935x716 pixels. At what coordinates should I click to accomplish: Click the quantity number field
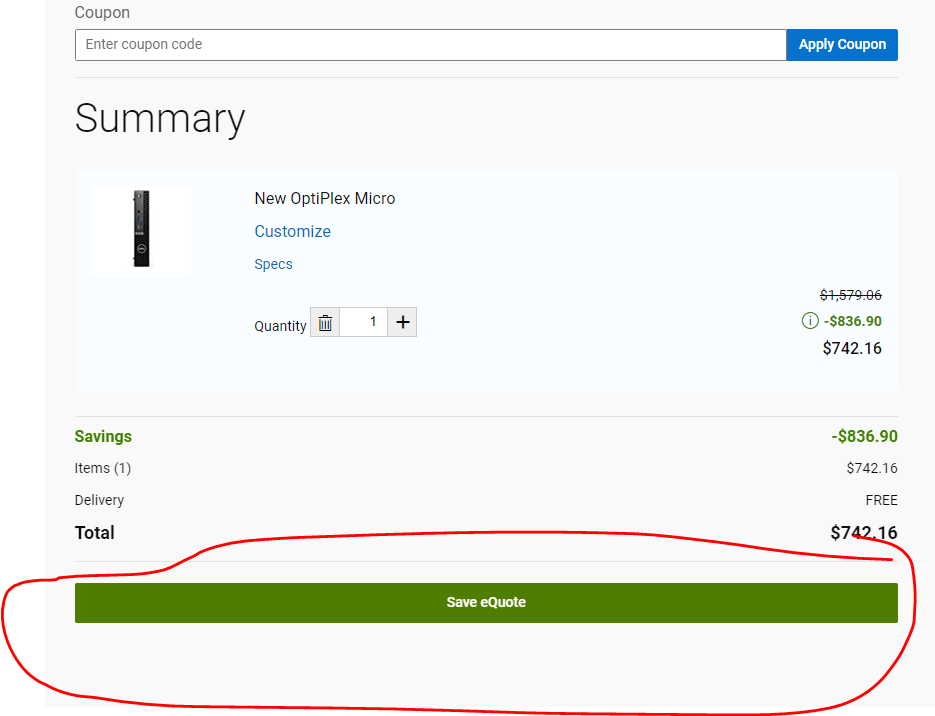[364, 322]
